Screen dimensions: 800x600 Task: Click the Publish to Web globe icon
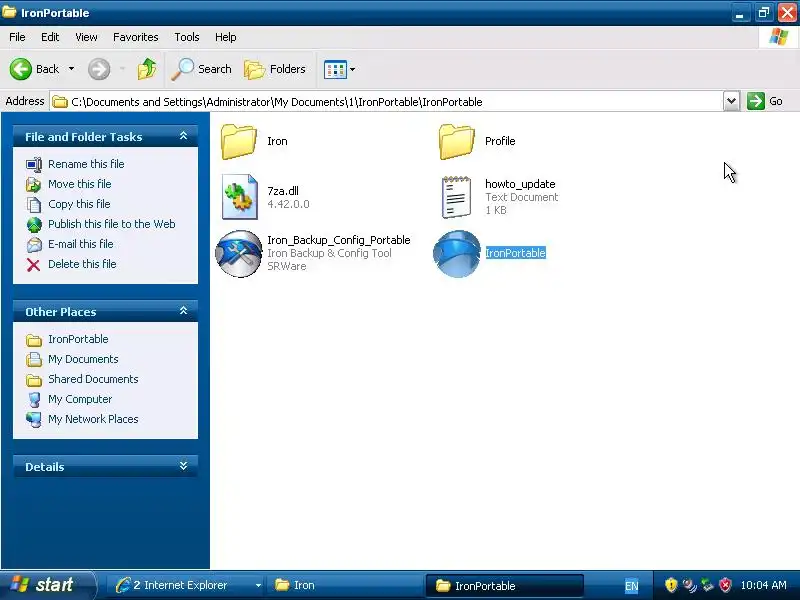[x=34, y=224]
